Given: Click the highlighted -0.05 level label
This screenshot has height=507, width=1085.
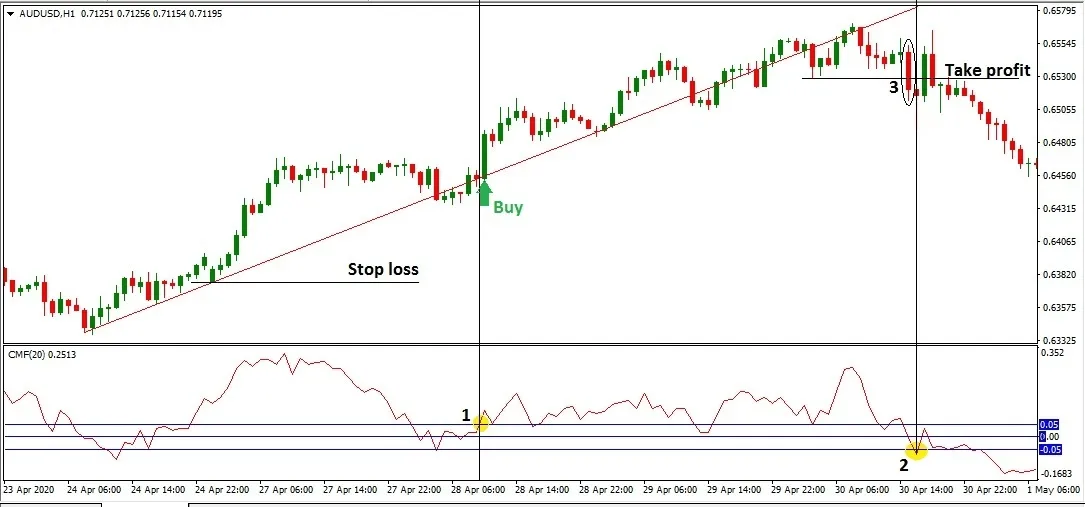Looking at the screenshot, I should click(1050, 450).
